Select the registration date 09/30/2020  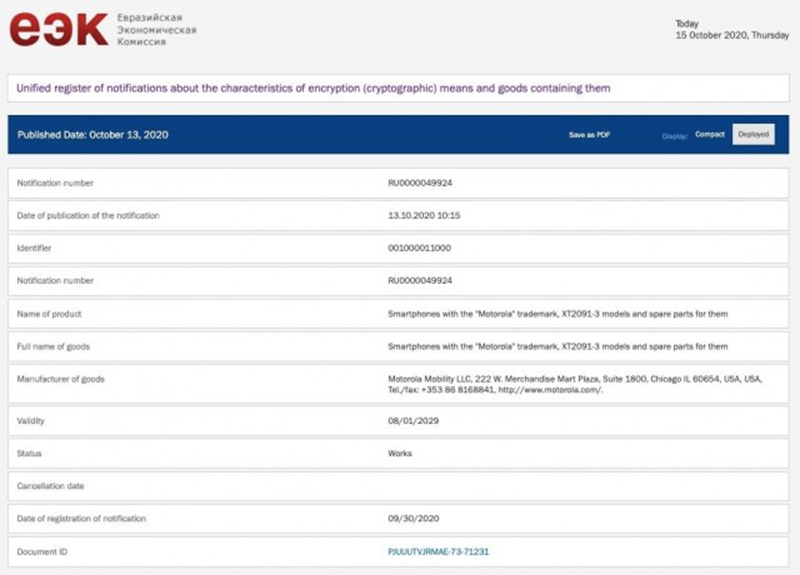413,517
